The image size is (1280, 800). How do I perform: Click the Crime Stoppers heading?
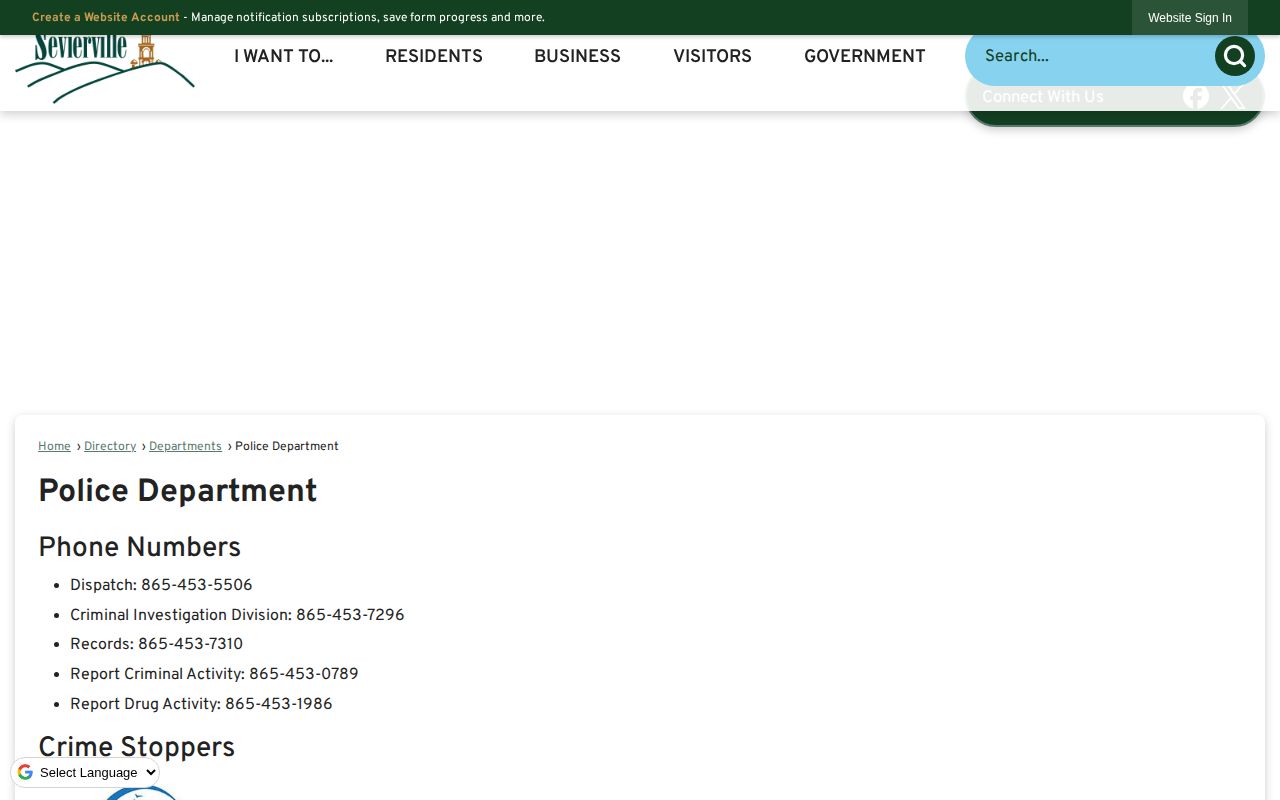click(x=137, y=748)
